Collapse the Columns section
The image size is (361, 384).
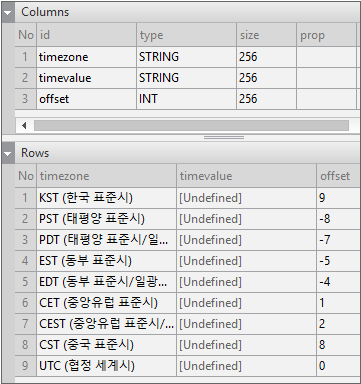[8, 13]
